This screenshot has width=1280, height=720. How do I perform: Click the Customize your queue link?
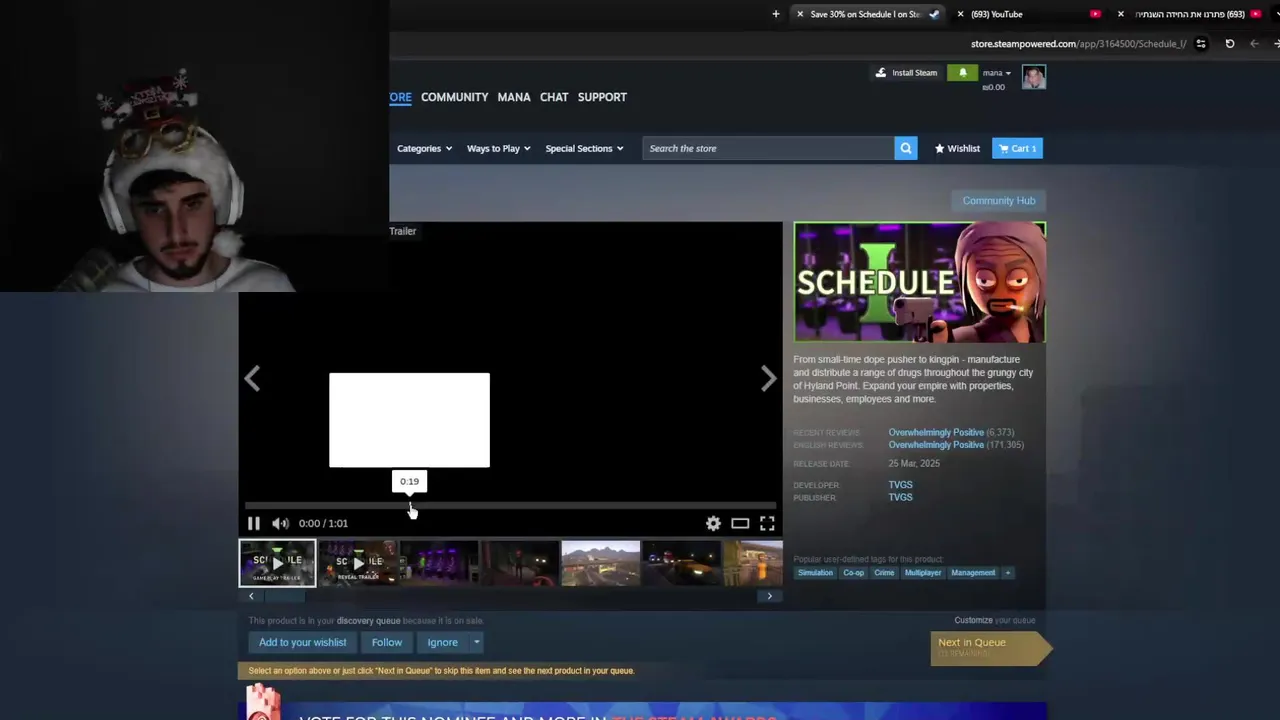pyautogui.click(x=994, y=620)
